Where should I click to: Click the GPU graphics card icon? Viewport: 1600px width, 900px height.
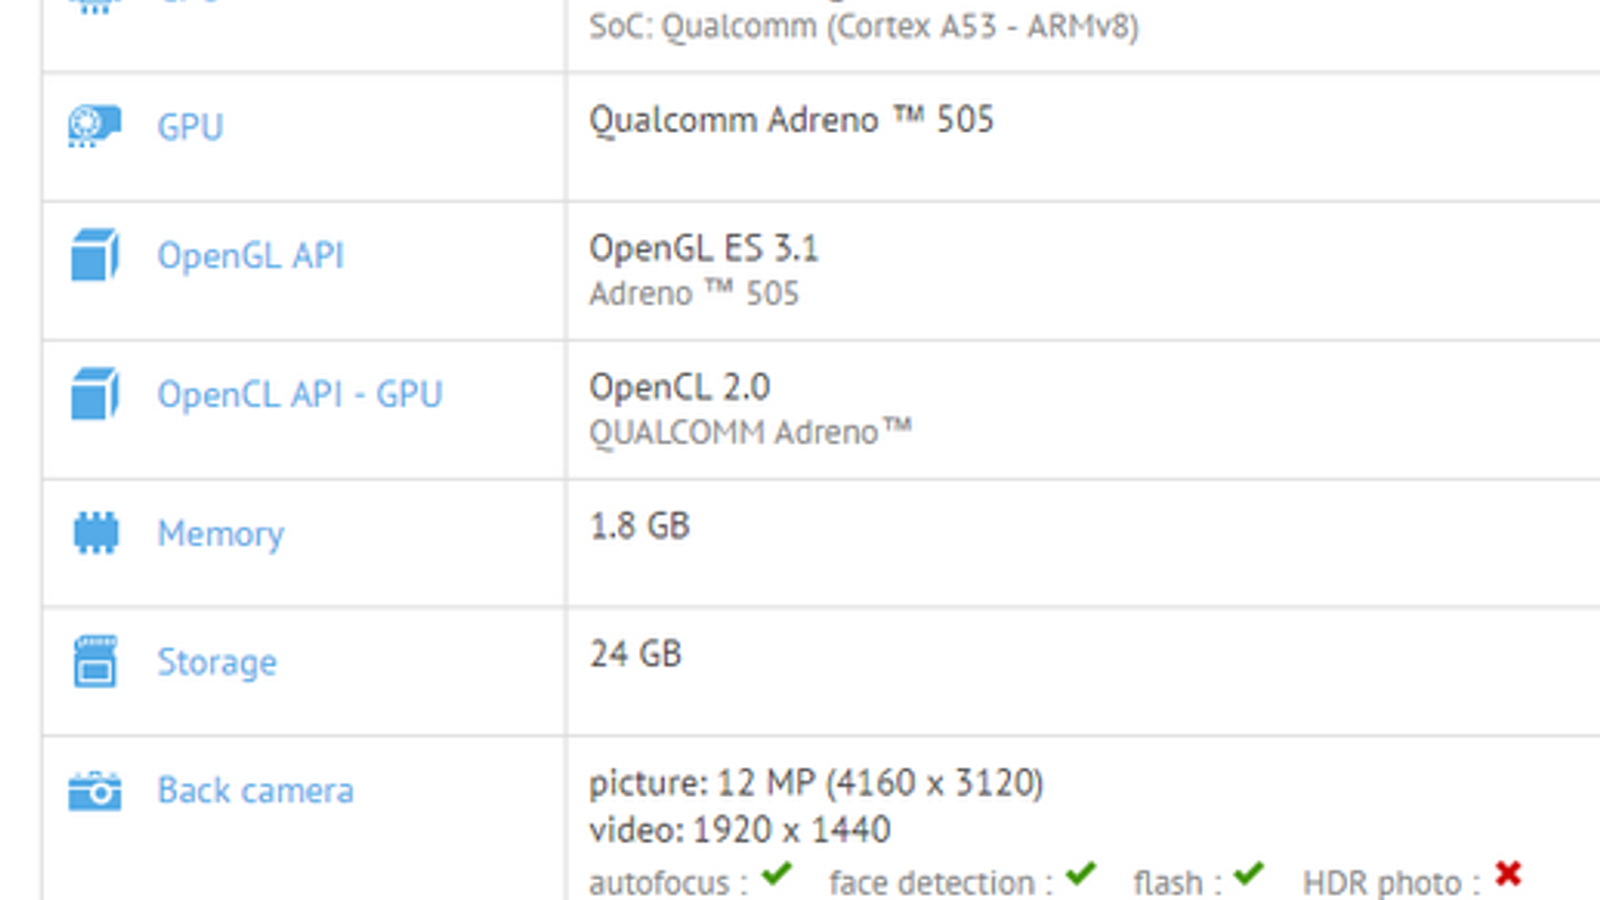95,127
